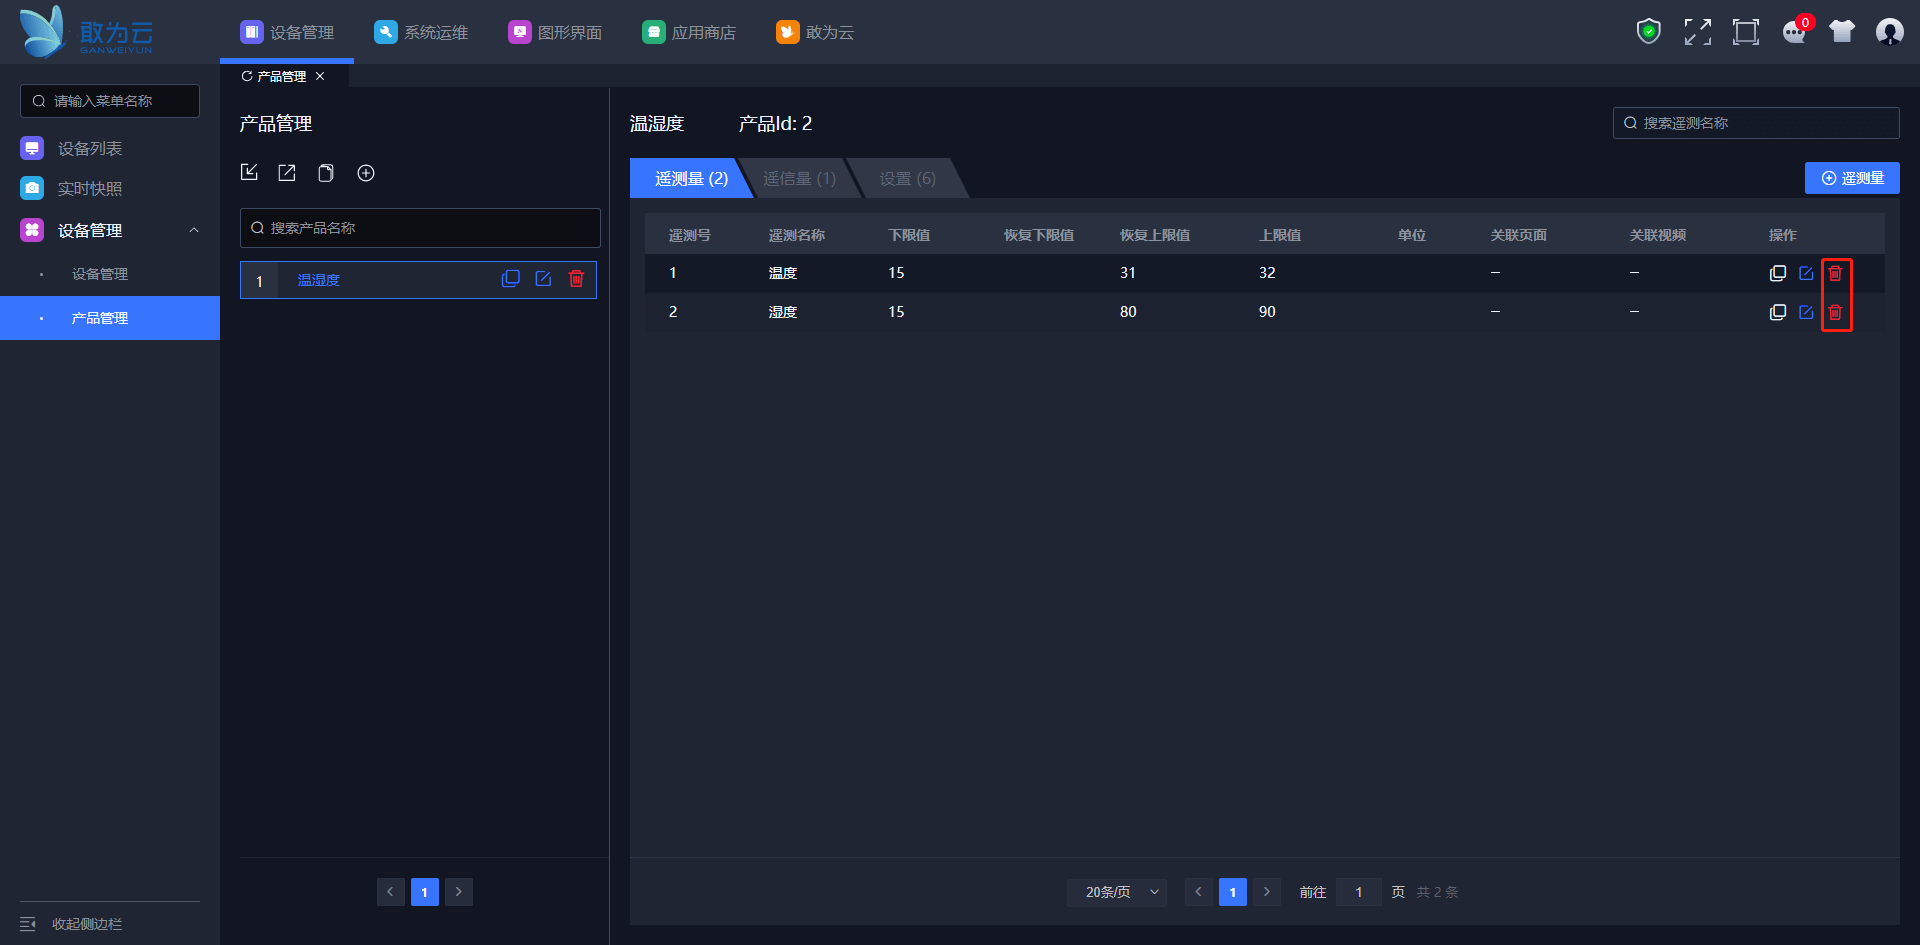Open the messages notification icon

click(x=1794, y=32)
